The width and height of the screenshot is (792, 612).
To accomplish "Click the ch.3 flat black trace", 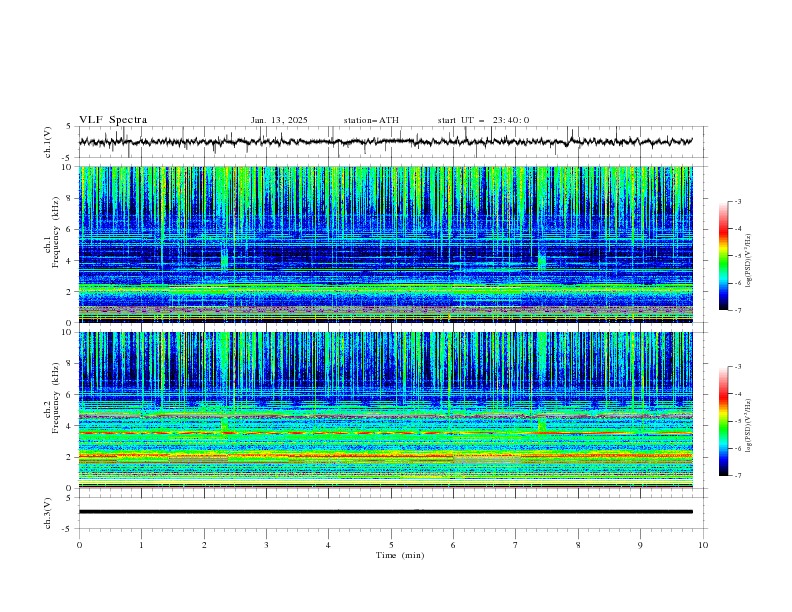I will click(x=385, y=512).
